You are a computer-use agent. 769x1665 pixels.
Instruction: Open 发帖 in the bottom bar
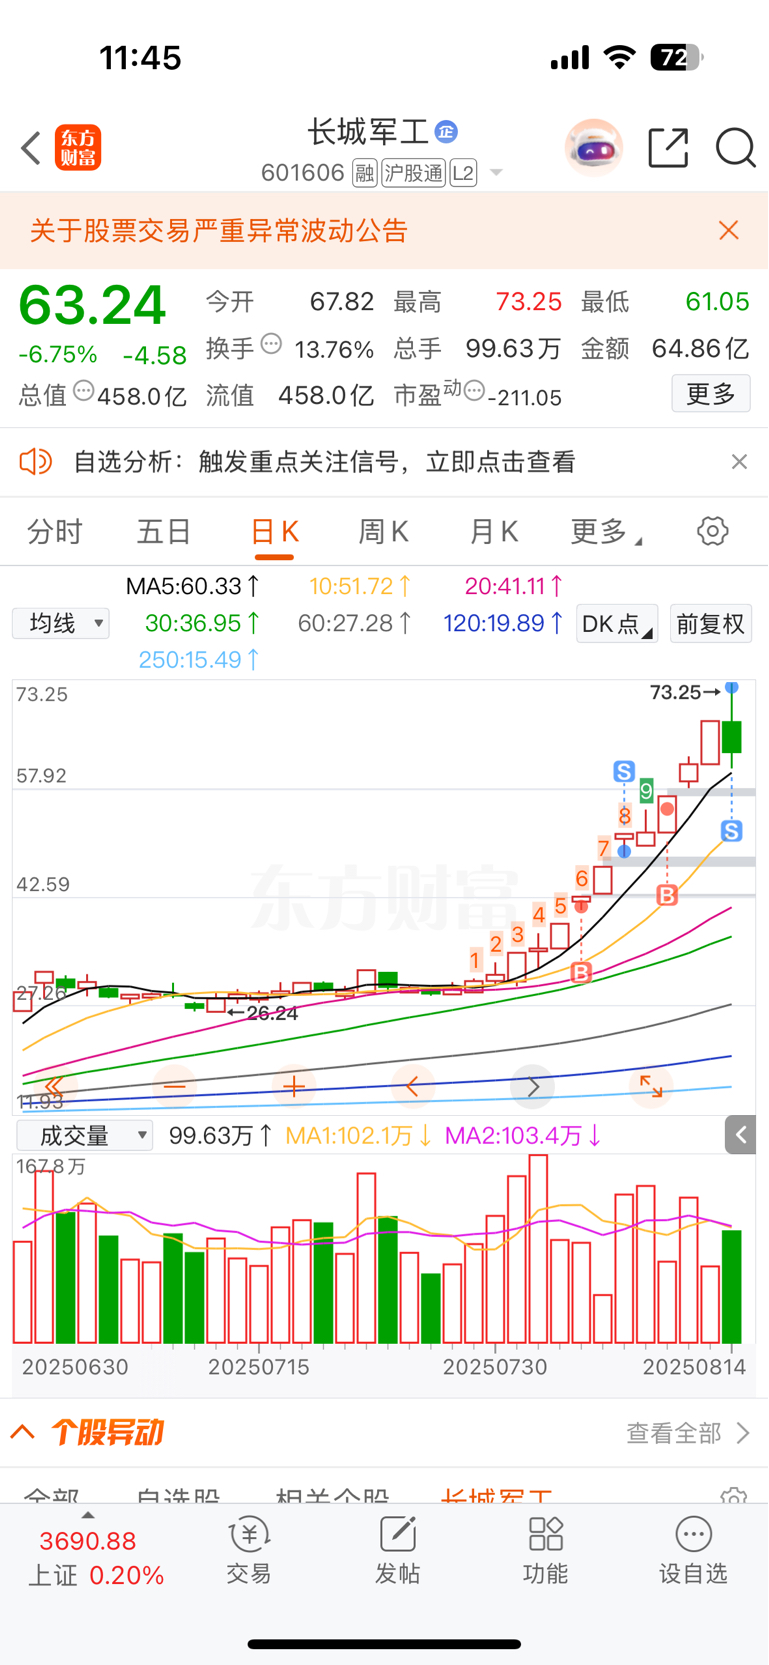tap(397, 1550)
